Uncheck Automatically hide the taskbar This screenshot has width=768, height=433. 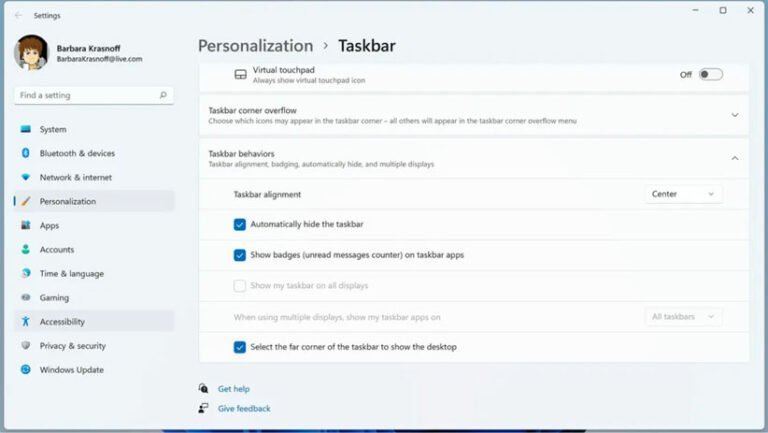tap(240, 224)
